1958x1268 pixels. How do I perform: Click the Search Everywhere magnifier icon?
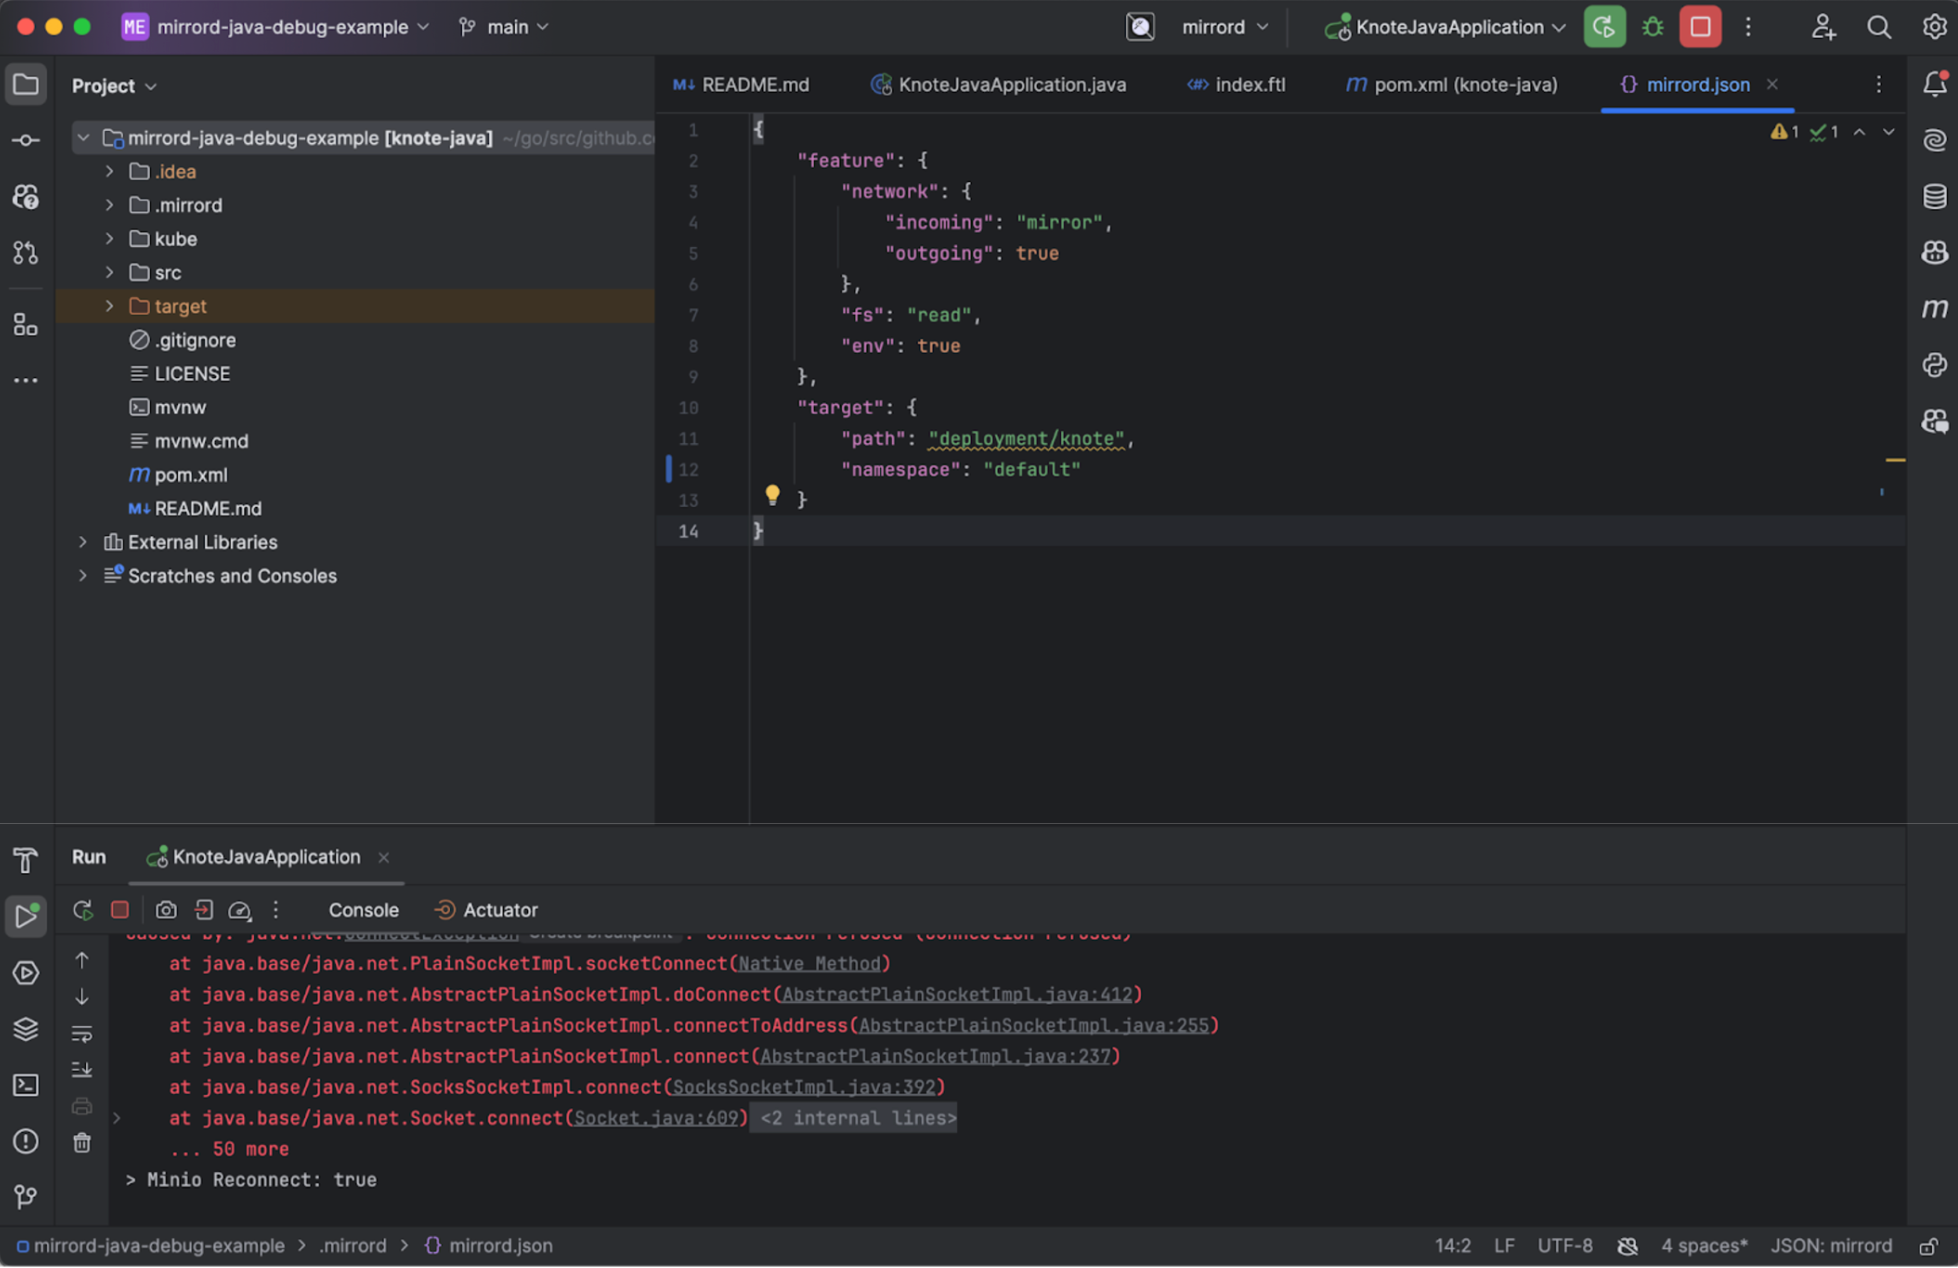tap(1878, 27)
